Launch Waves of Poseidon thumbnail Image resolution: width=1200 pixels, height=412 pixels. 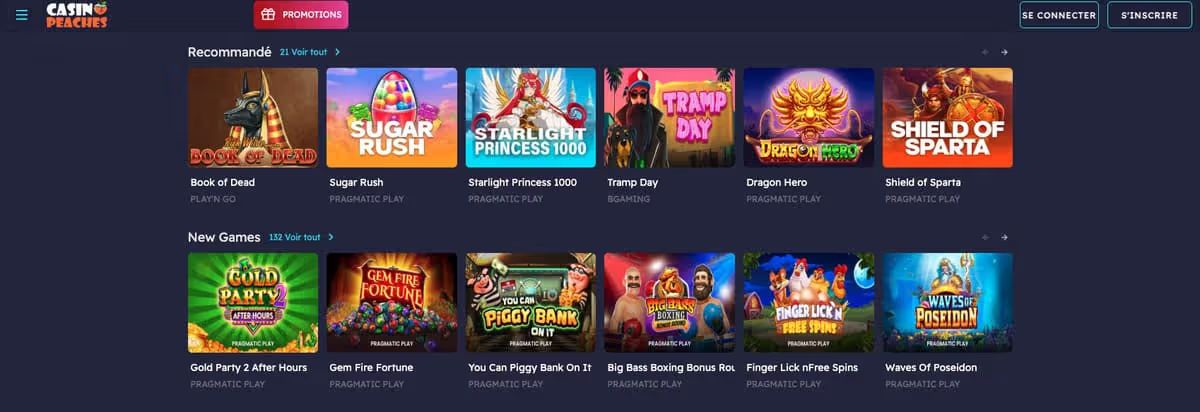[x=948, y=302]
